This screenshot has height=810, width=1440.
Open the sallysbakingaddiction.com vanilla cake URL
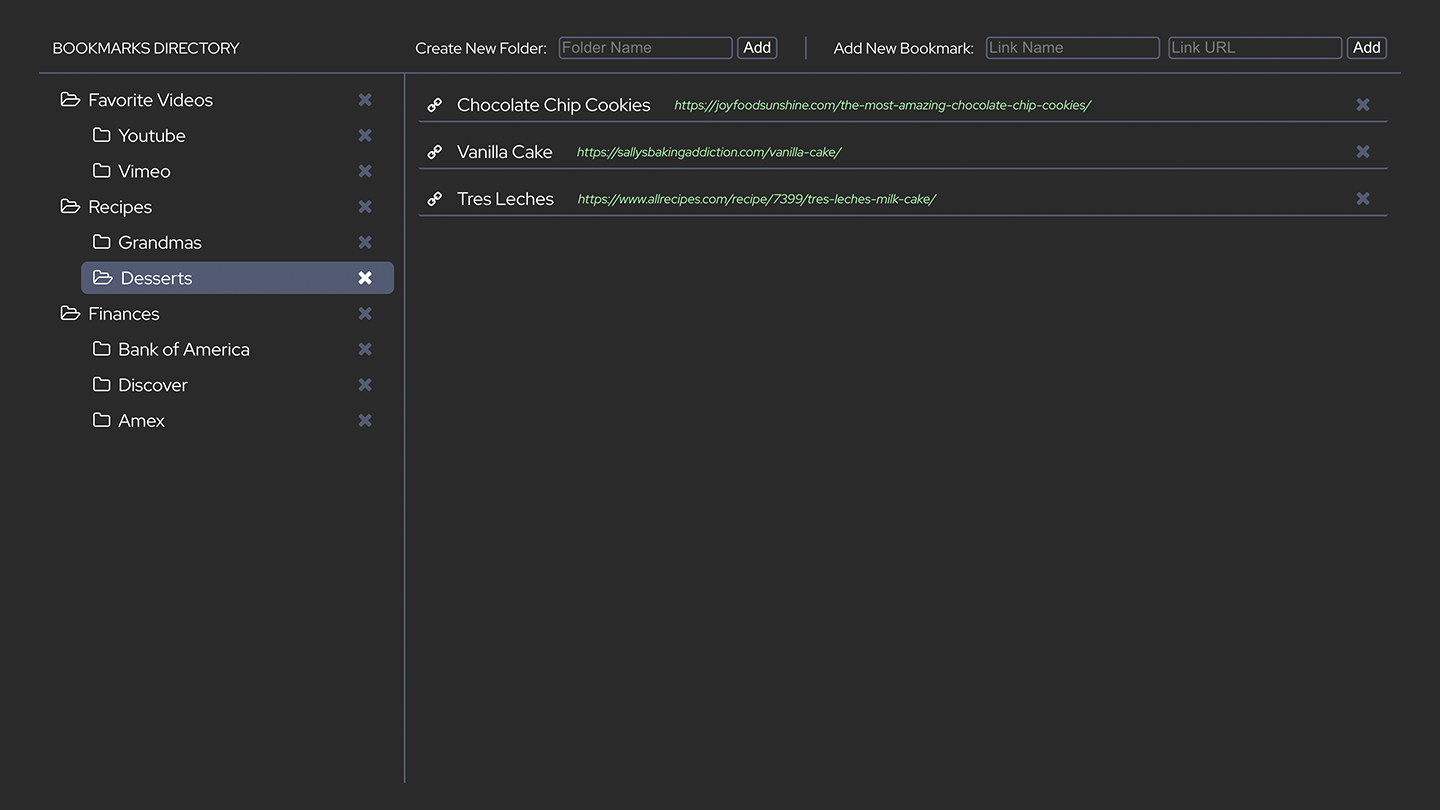(709, 152)
